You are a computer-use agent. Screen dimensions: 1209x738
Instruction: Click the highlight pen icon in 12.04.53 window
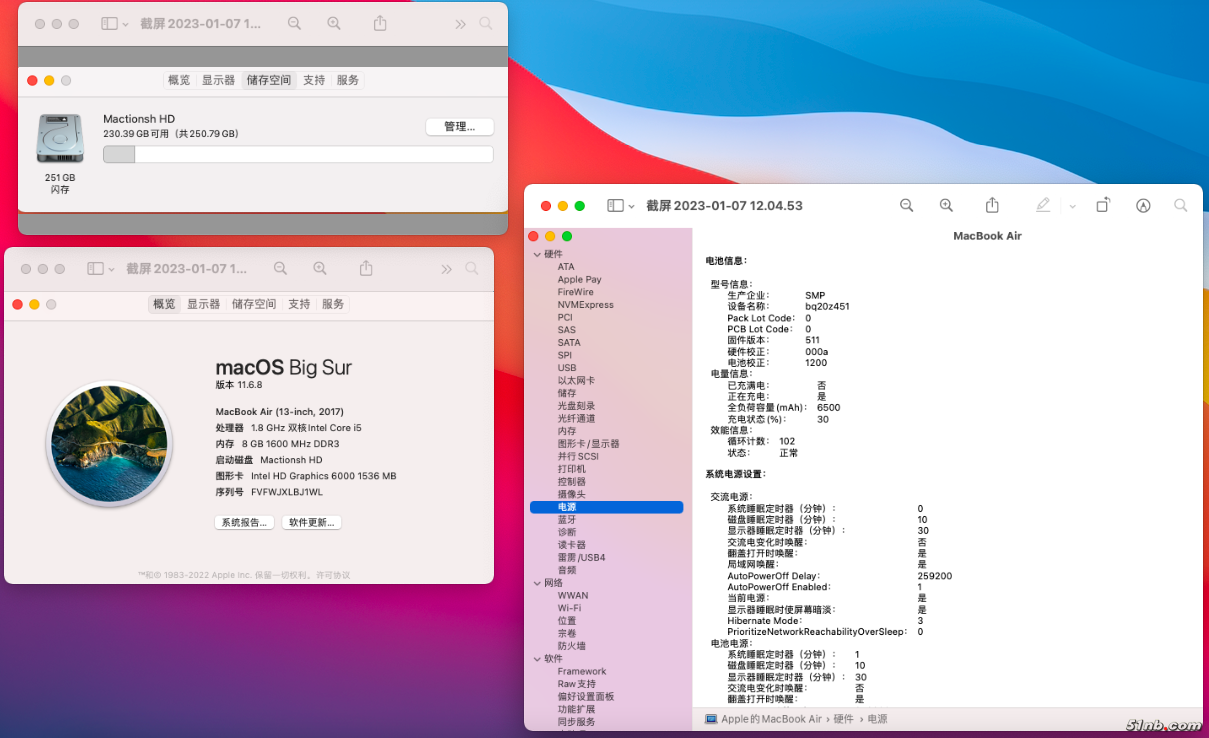coord(1043,205)
